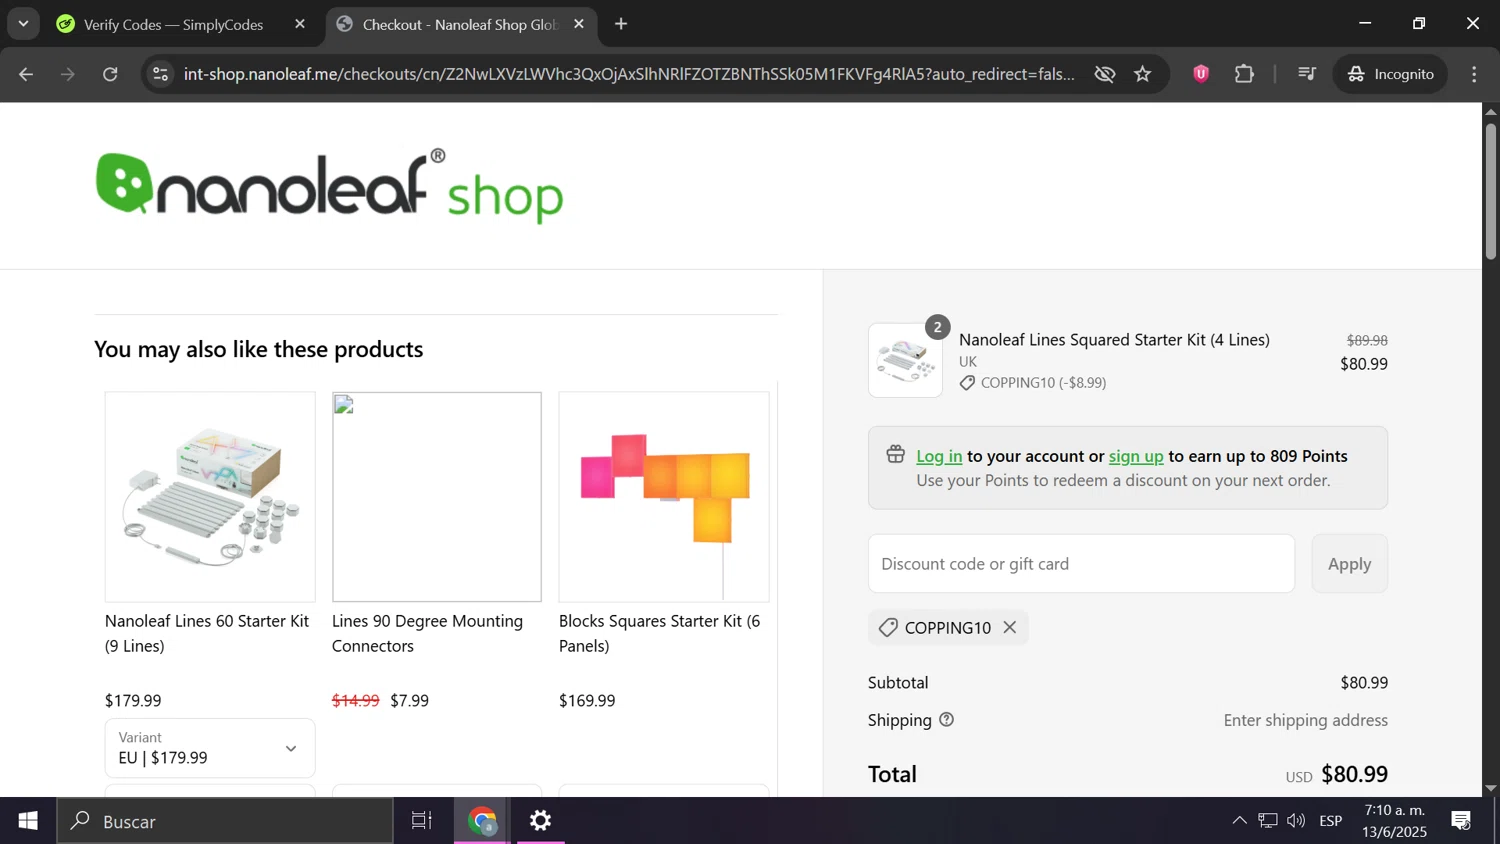Switch ESP keyboard language
This screenshot has width=1500, height=844.
pos(1331,821)
